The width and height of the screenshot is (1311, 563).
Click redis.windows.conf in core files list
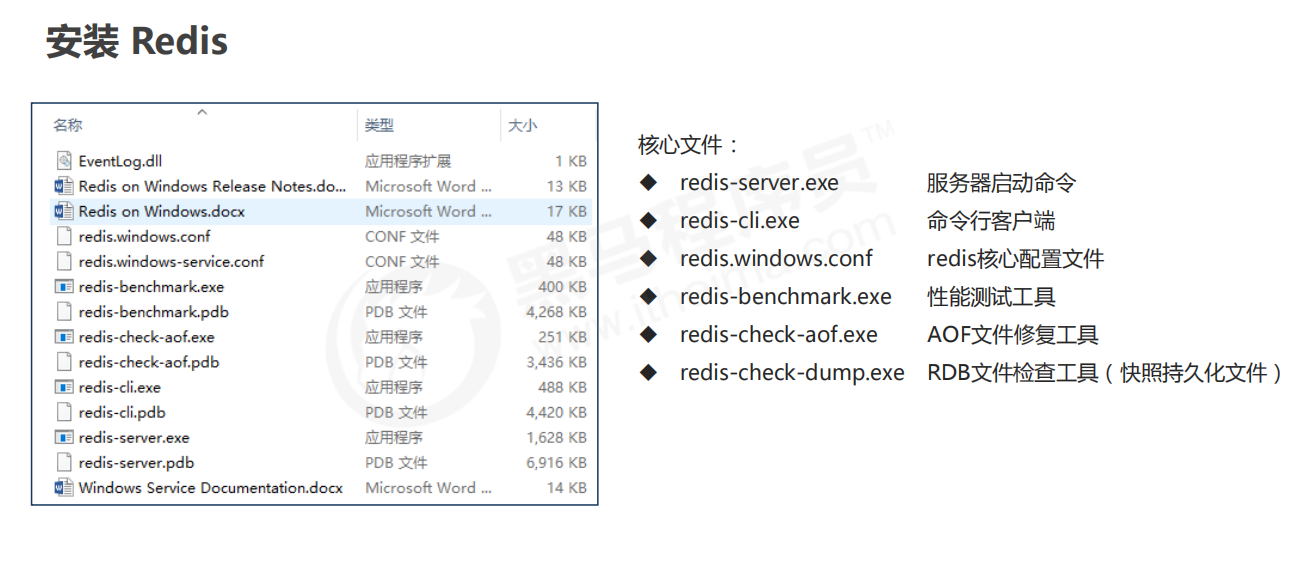(x=776, y=259)
